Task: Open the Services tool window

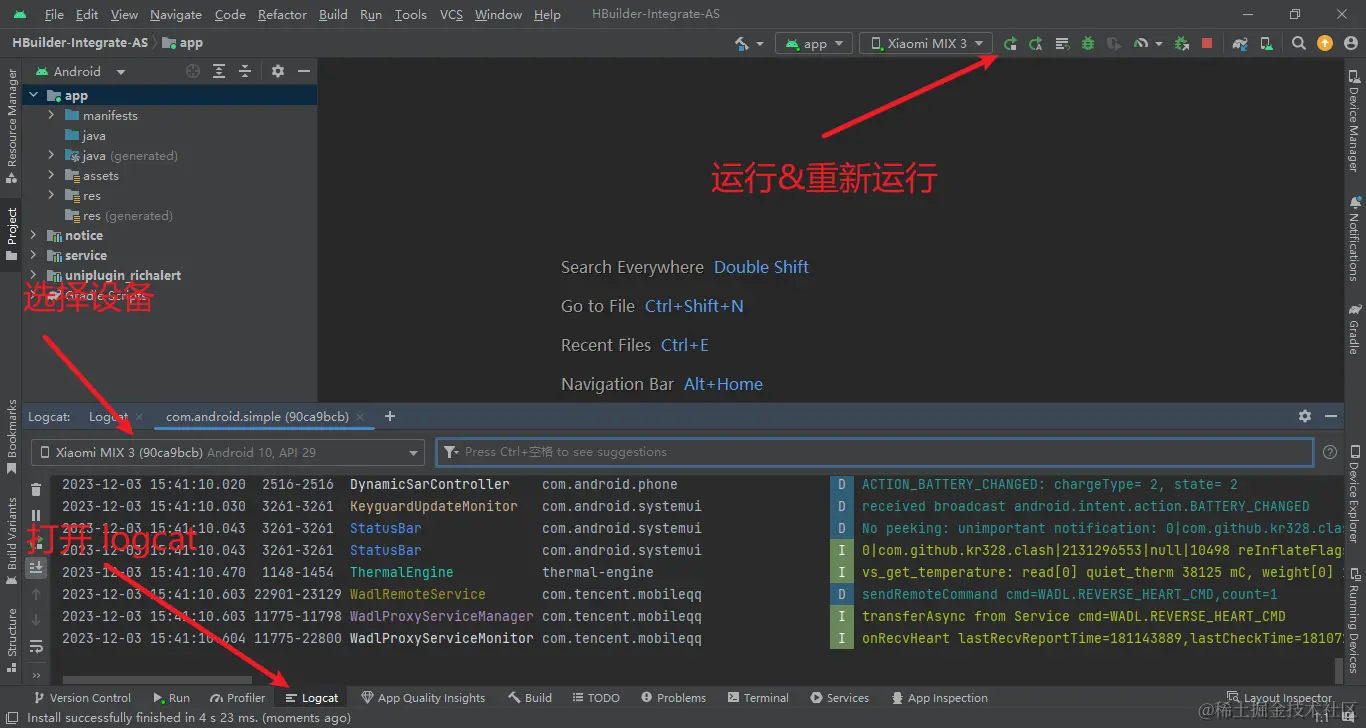Action: pyautogui.click(x=840, y=698)
